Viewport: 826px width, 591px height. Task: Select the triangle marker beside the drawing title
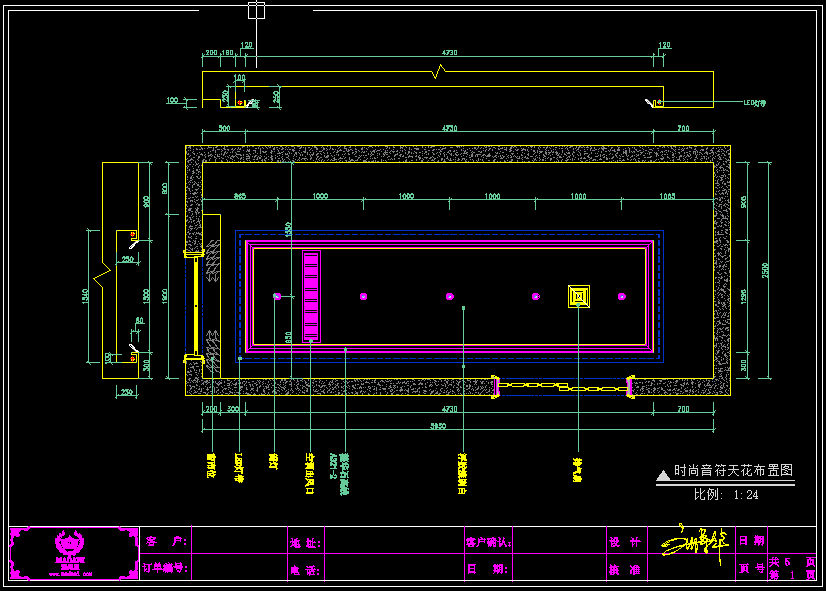click(x=662, y=475)
